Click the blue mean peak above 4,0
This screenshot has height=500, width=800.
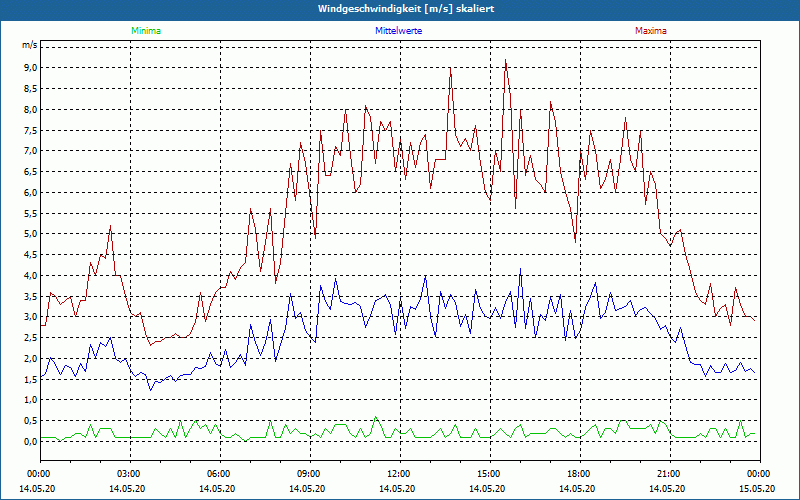coord(520,269)
